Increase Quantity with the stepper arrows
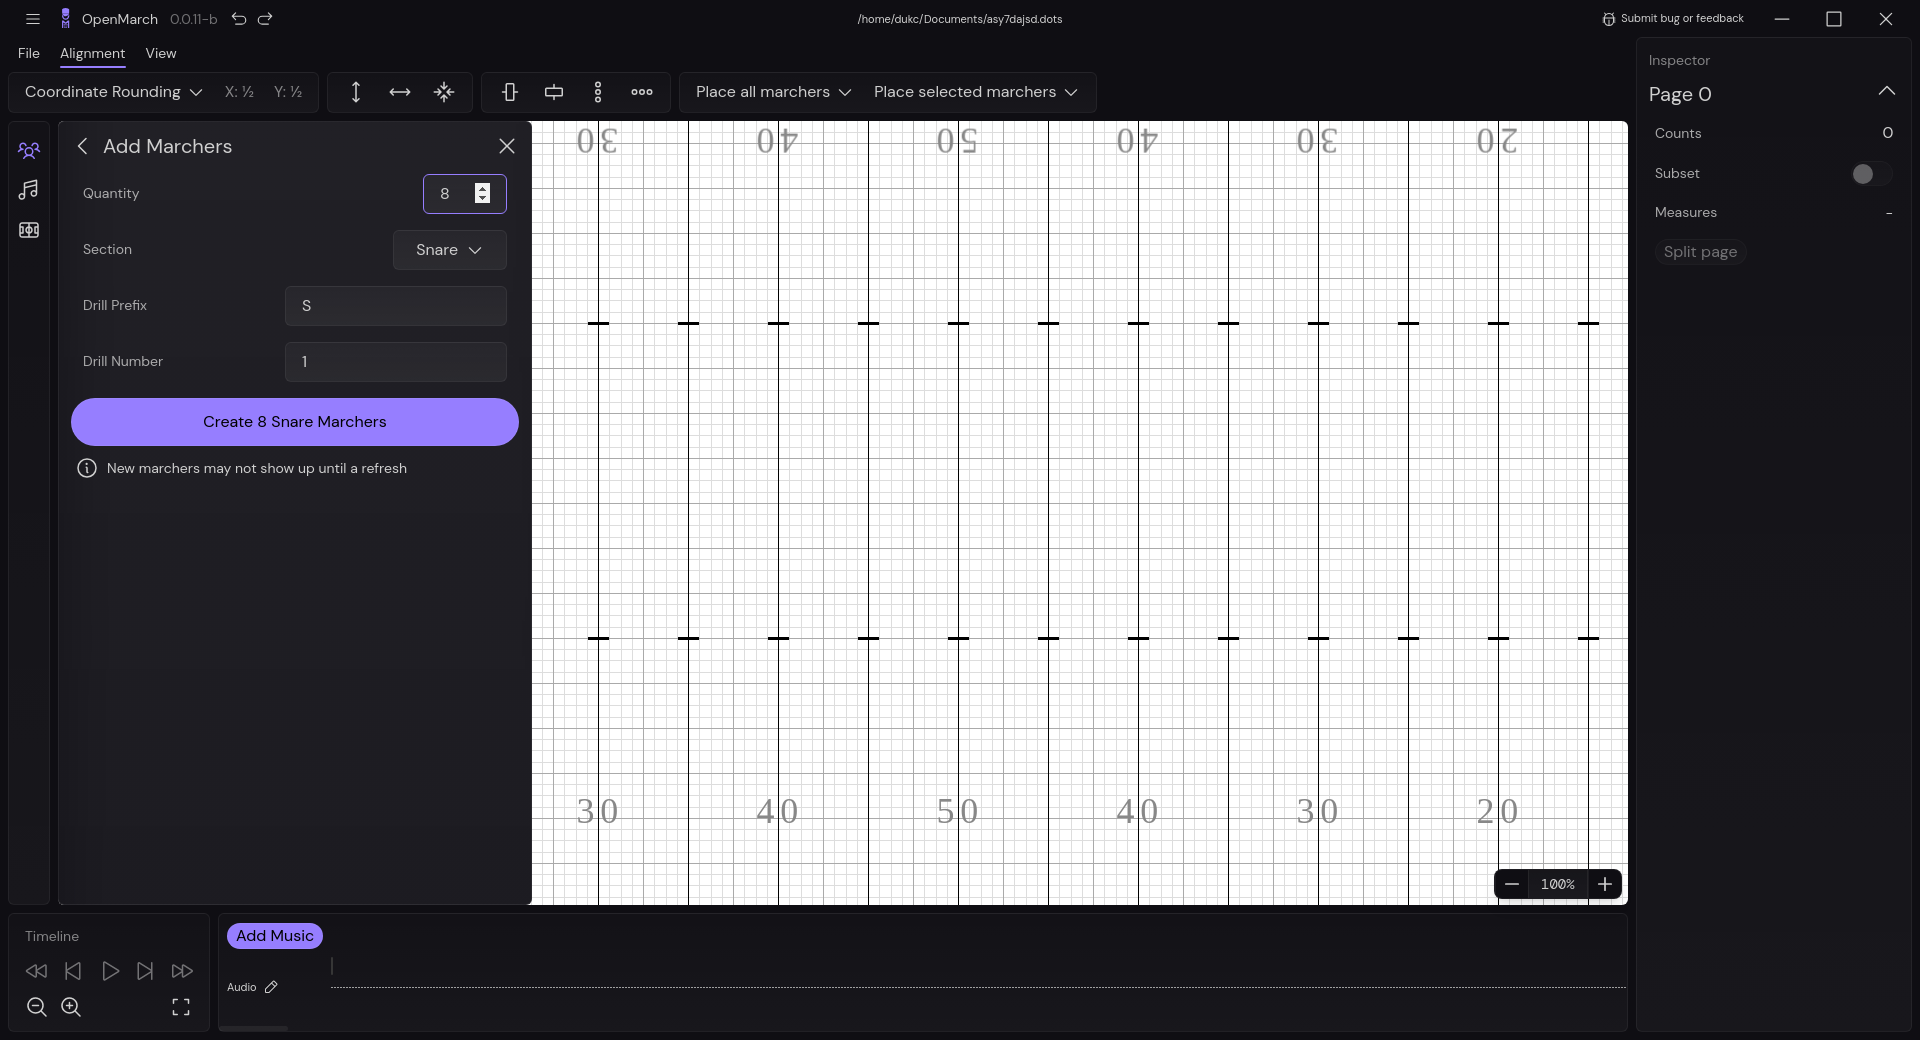The height and width of the screenshot is (1040, 1920). click(x=483, y=188)
